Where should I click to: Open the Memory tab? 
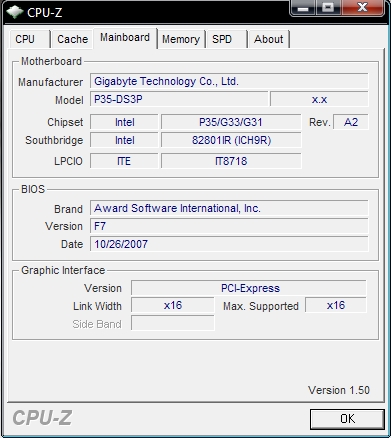click(181, 39)
